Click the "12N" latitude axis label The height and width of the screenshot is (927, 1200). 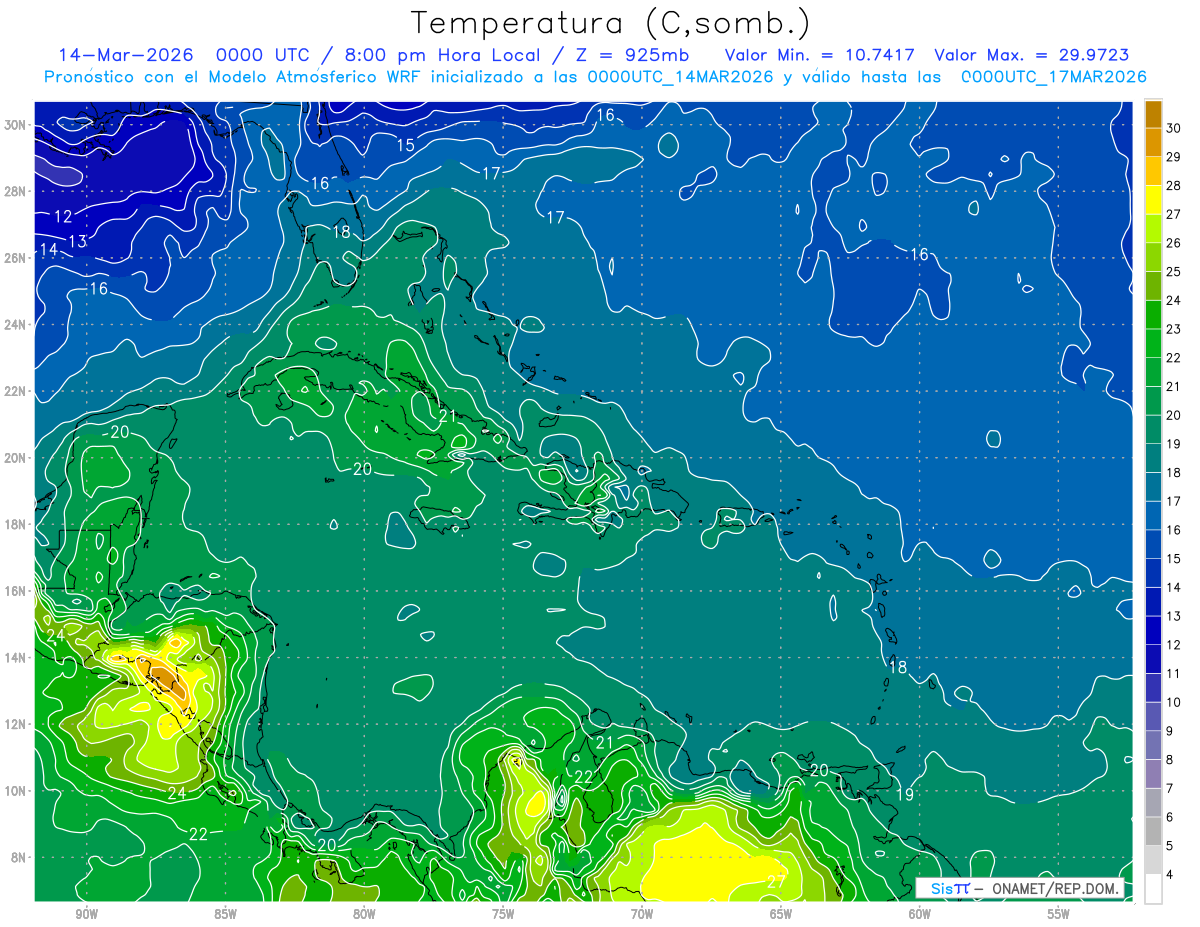tap(15, 724)
